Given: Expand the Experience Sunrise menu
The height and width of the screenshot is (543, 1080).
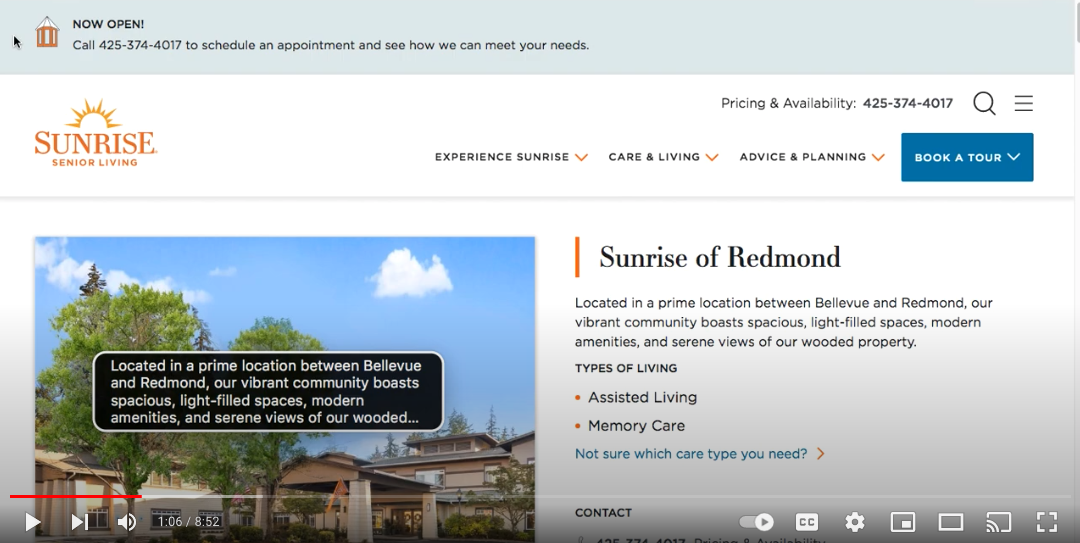Looking at the screenshot, I should click(x=511, y=157).
